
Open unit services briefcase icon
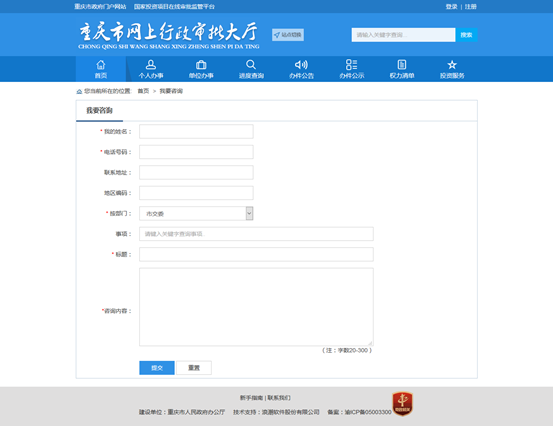tap(201, 65)
